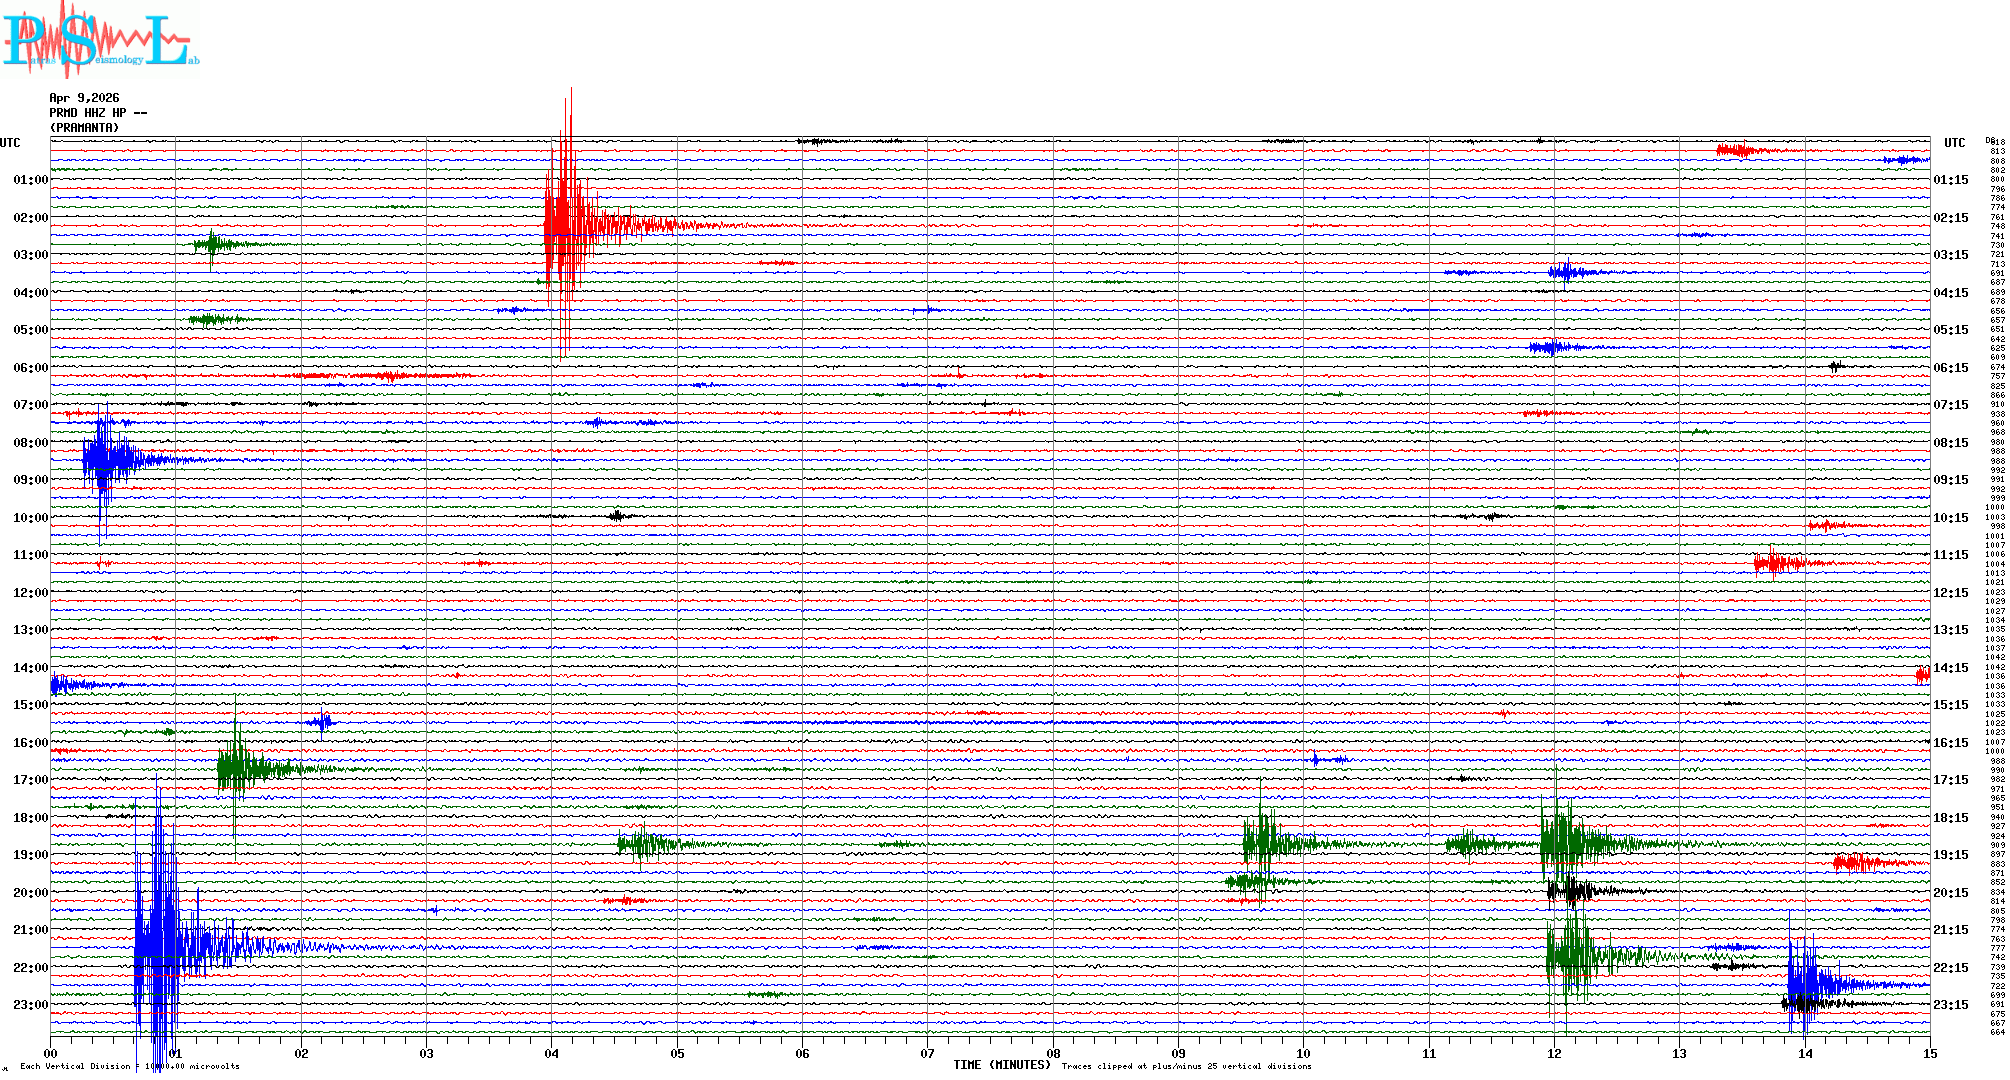Click the right UTC axis label
2010x1080 pixels.
pos(1954,143)
